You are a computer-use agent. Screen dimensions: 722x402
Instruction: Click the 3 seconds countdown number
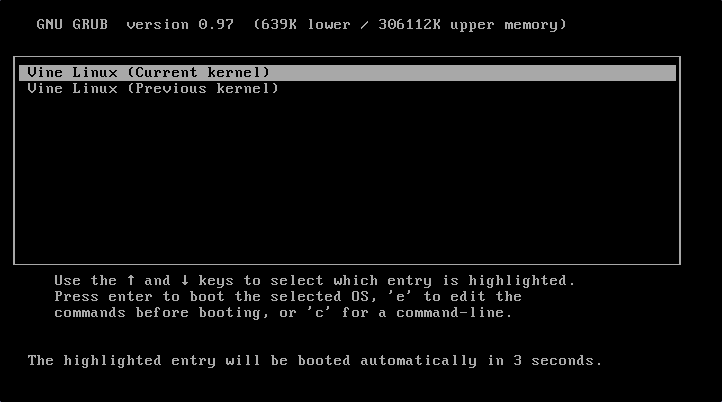pyautogui.click(x=518, y=361)
